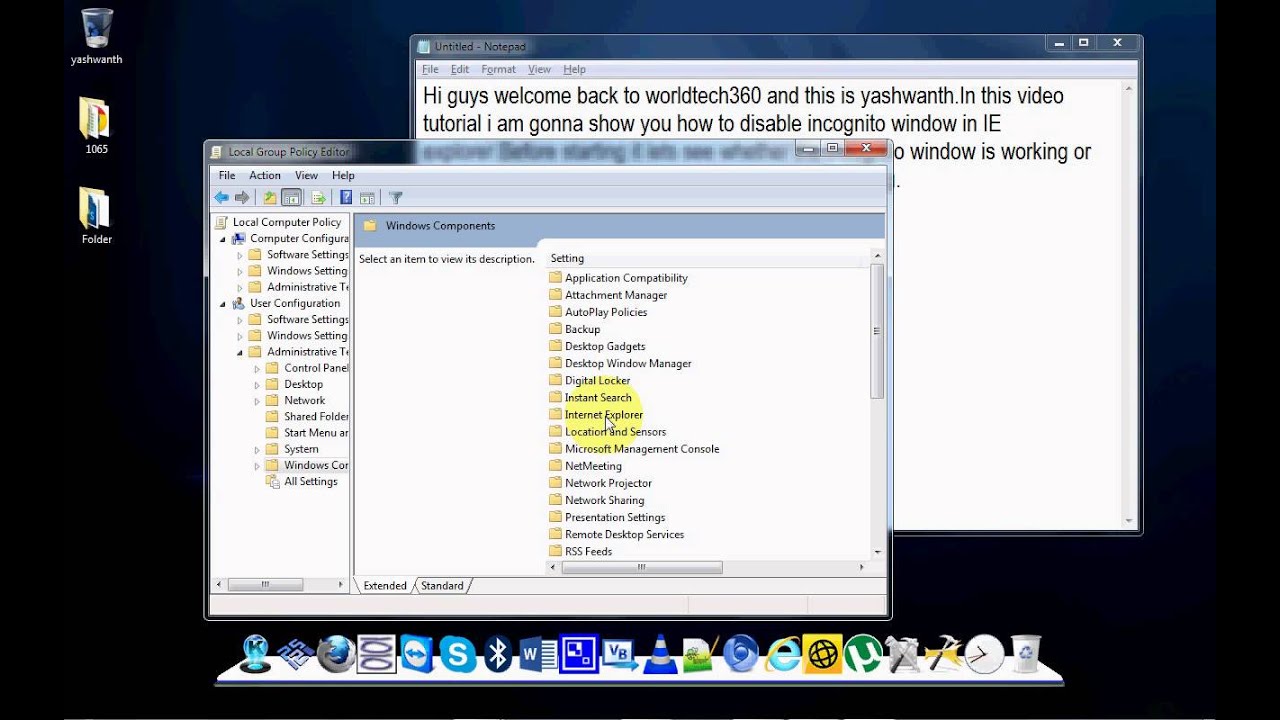
Task: Toggle the Show/Hide Console Tree toolbar button
Action: [x=291, y=198]
